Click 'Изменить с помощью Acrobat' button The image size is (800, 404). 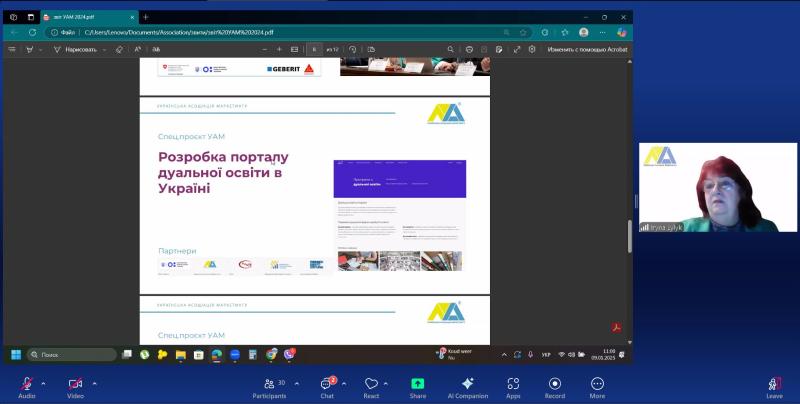pos(585,49)
